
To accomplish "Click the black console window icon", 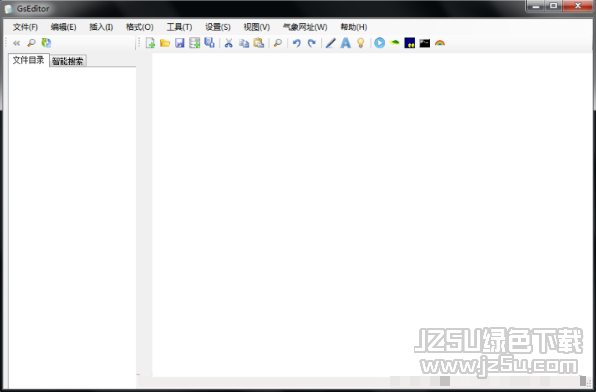I will [x=425, y=43].
